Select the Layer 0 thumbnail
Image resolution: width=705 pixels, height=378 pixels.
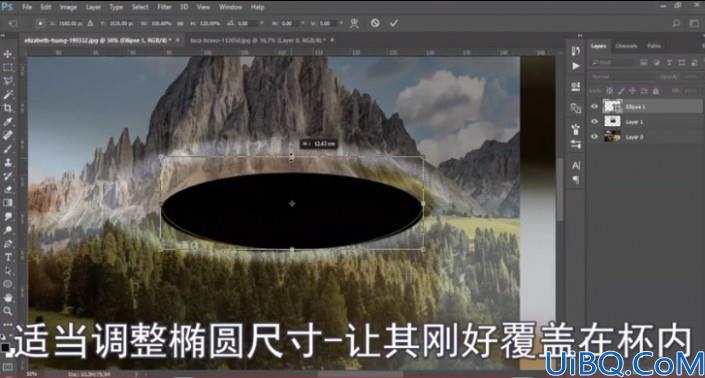click(612, 137)
